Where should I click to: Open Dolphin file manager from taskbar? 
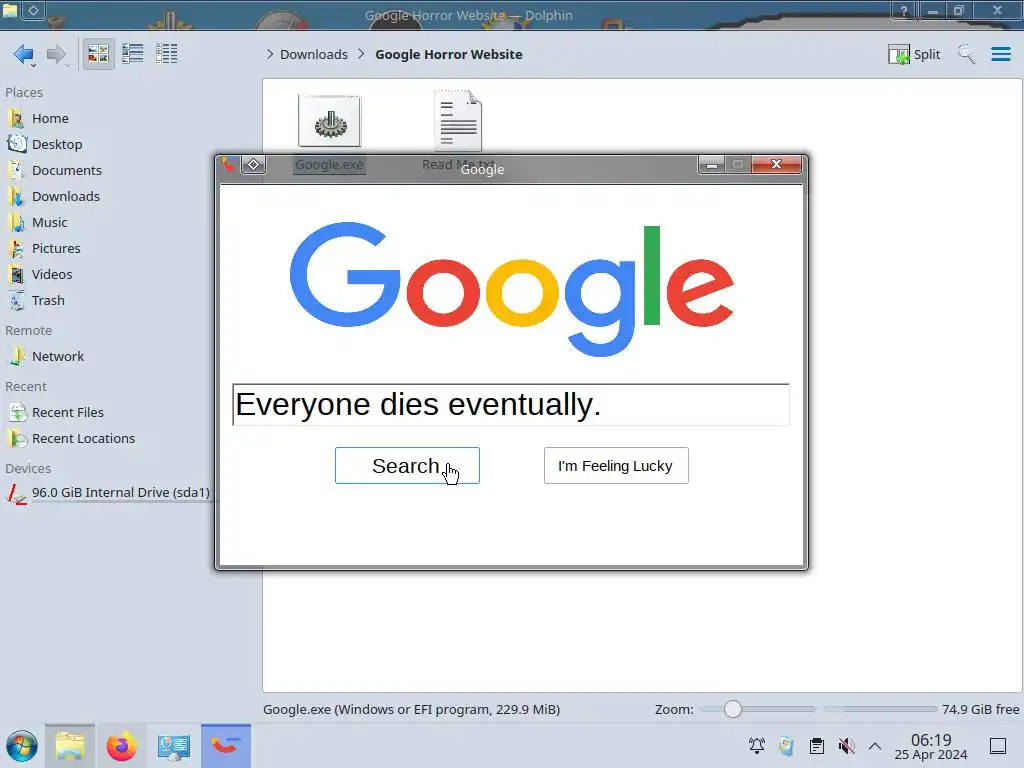pyautogui.click(x=70, y=746)
